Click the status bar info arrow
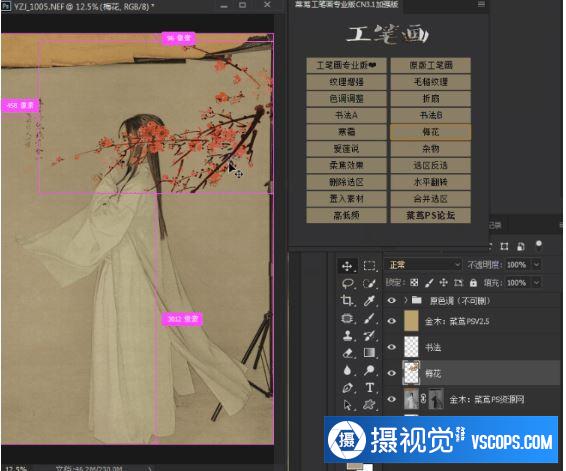Image resolution: width=566 pixels, height=471 pixels. (x=150, y=468)
